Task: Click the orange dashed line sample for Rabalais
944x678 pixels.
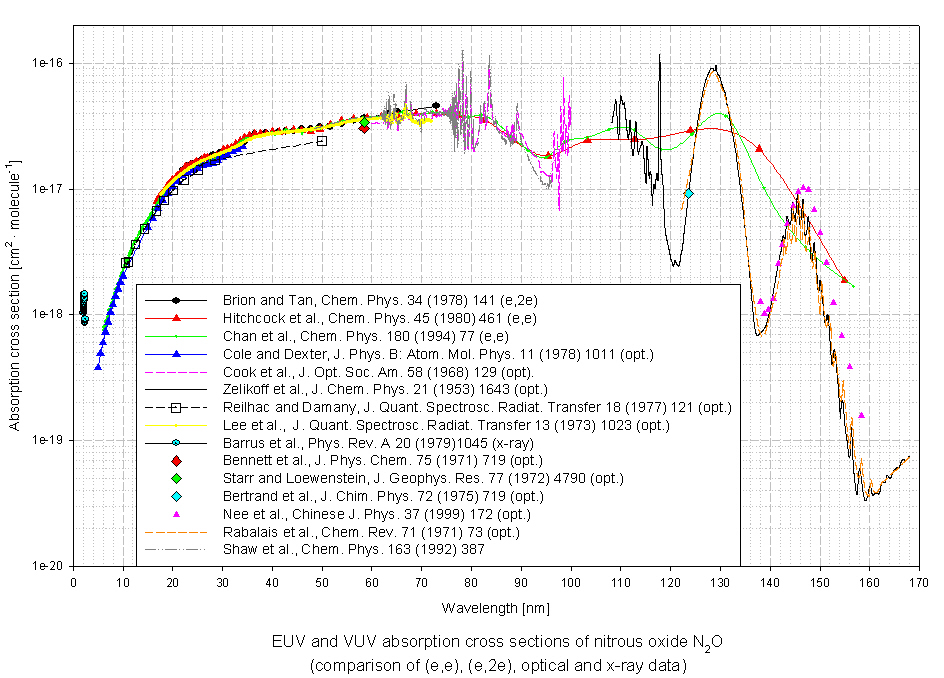Action: coord(176,532)
